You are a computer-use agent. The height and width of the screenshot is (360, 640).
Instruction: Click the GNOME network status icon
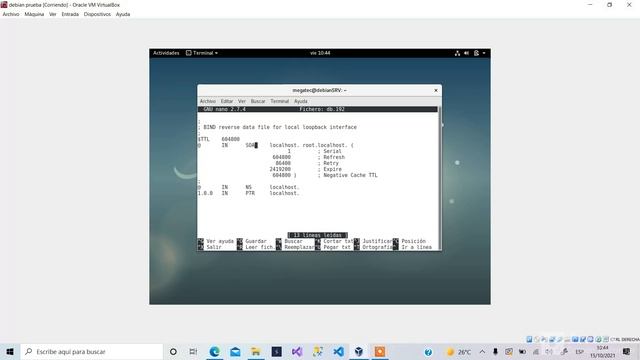pos(457,53)
